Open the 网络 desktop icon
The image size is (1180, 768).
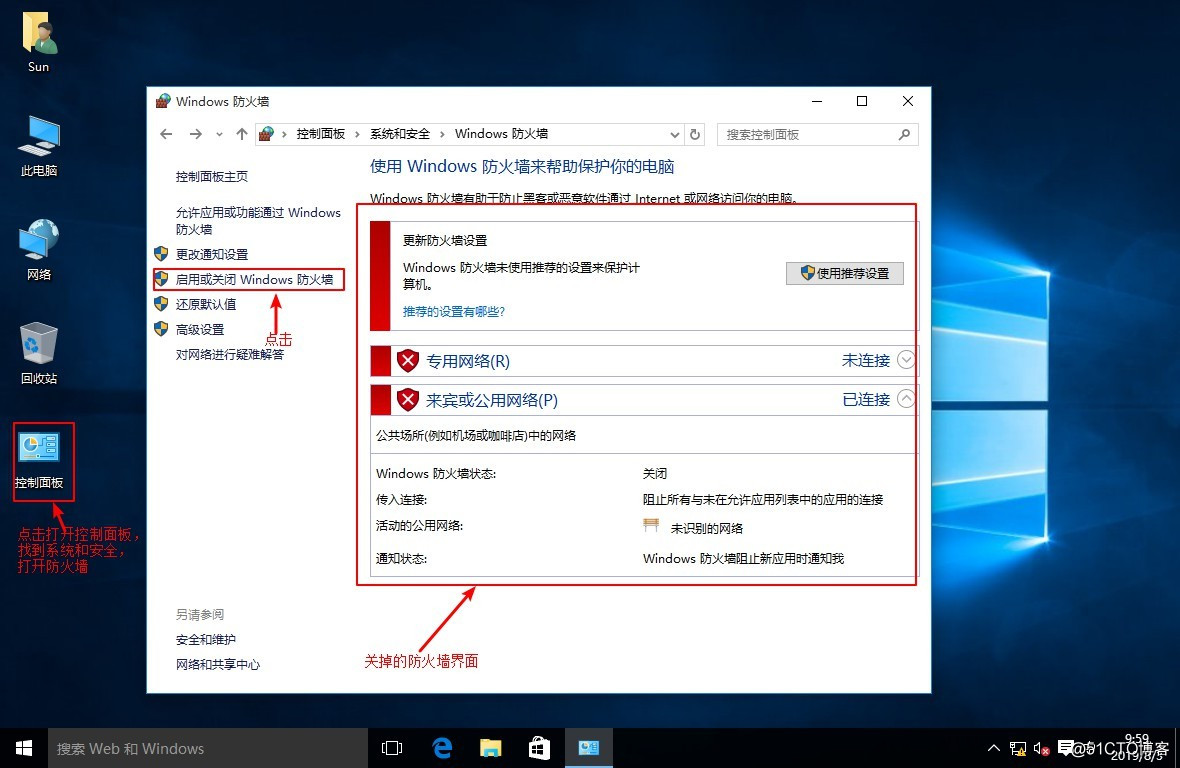tap(39, 250)
